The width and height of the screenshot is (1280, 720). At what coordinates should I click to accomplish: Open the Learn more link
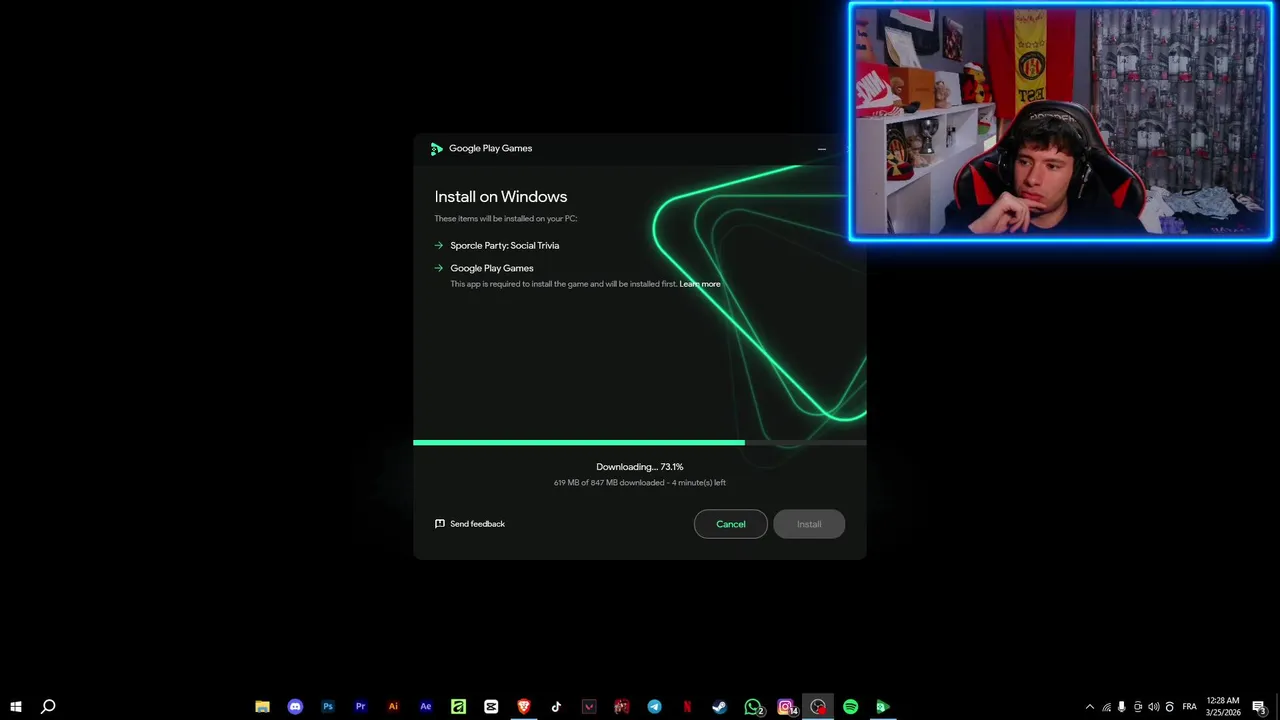coord(700,284)
